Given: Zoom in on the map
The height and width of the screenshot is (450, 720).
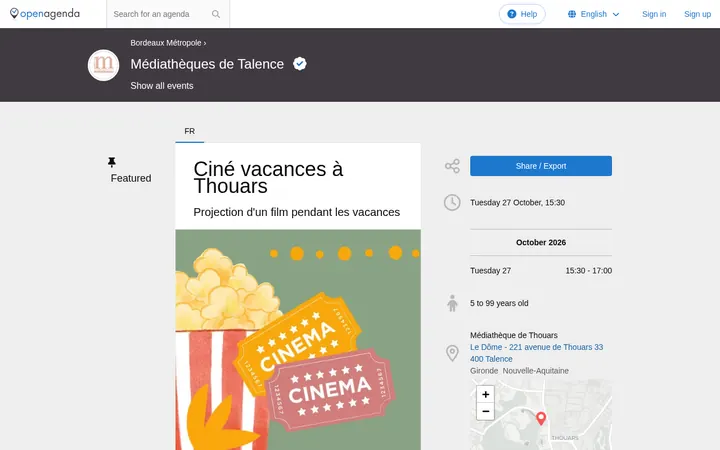Looking at the screenshot, I should 485,394.
